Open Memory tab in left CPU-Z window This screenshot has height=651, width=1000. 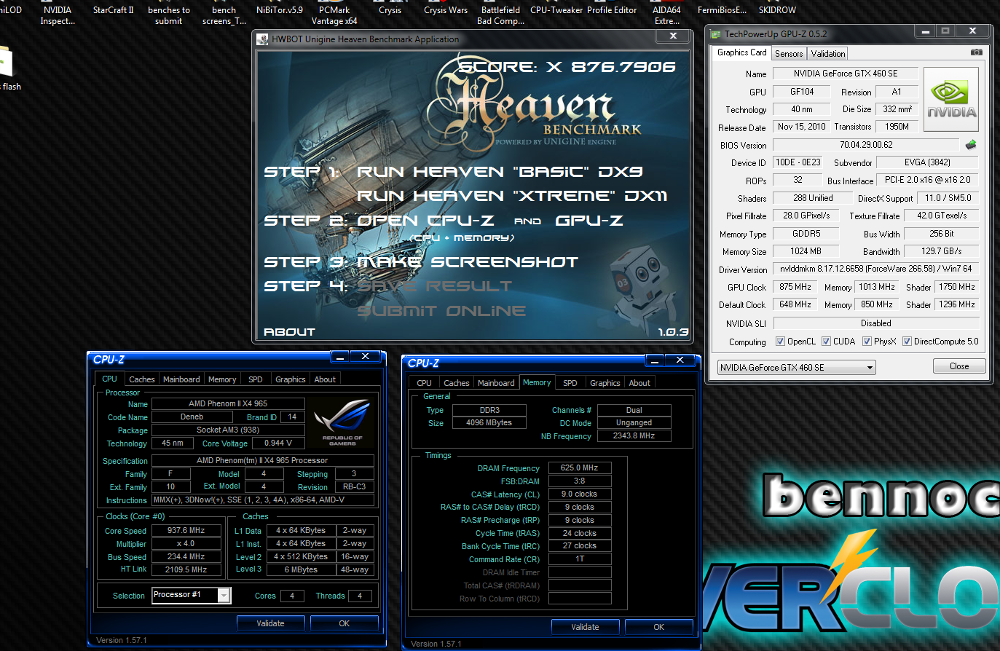[222, 379]
